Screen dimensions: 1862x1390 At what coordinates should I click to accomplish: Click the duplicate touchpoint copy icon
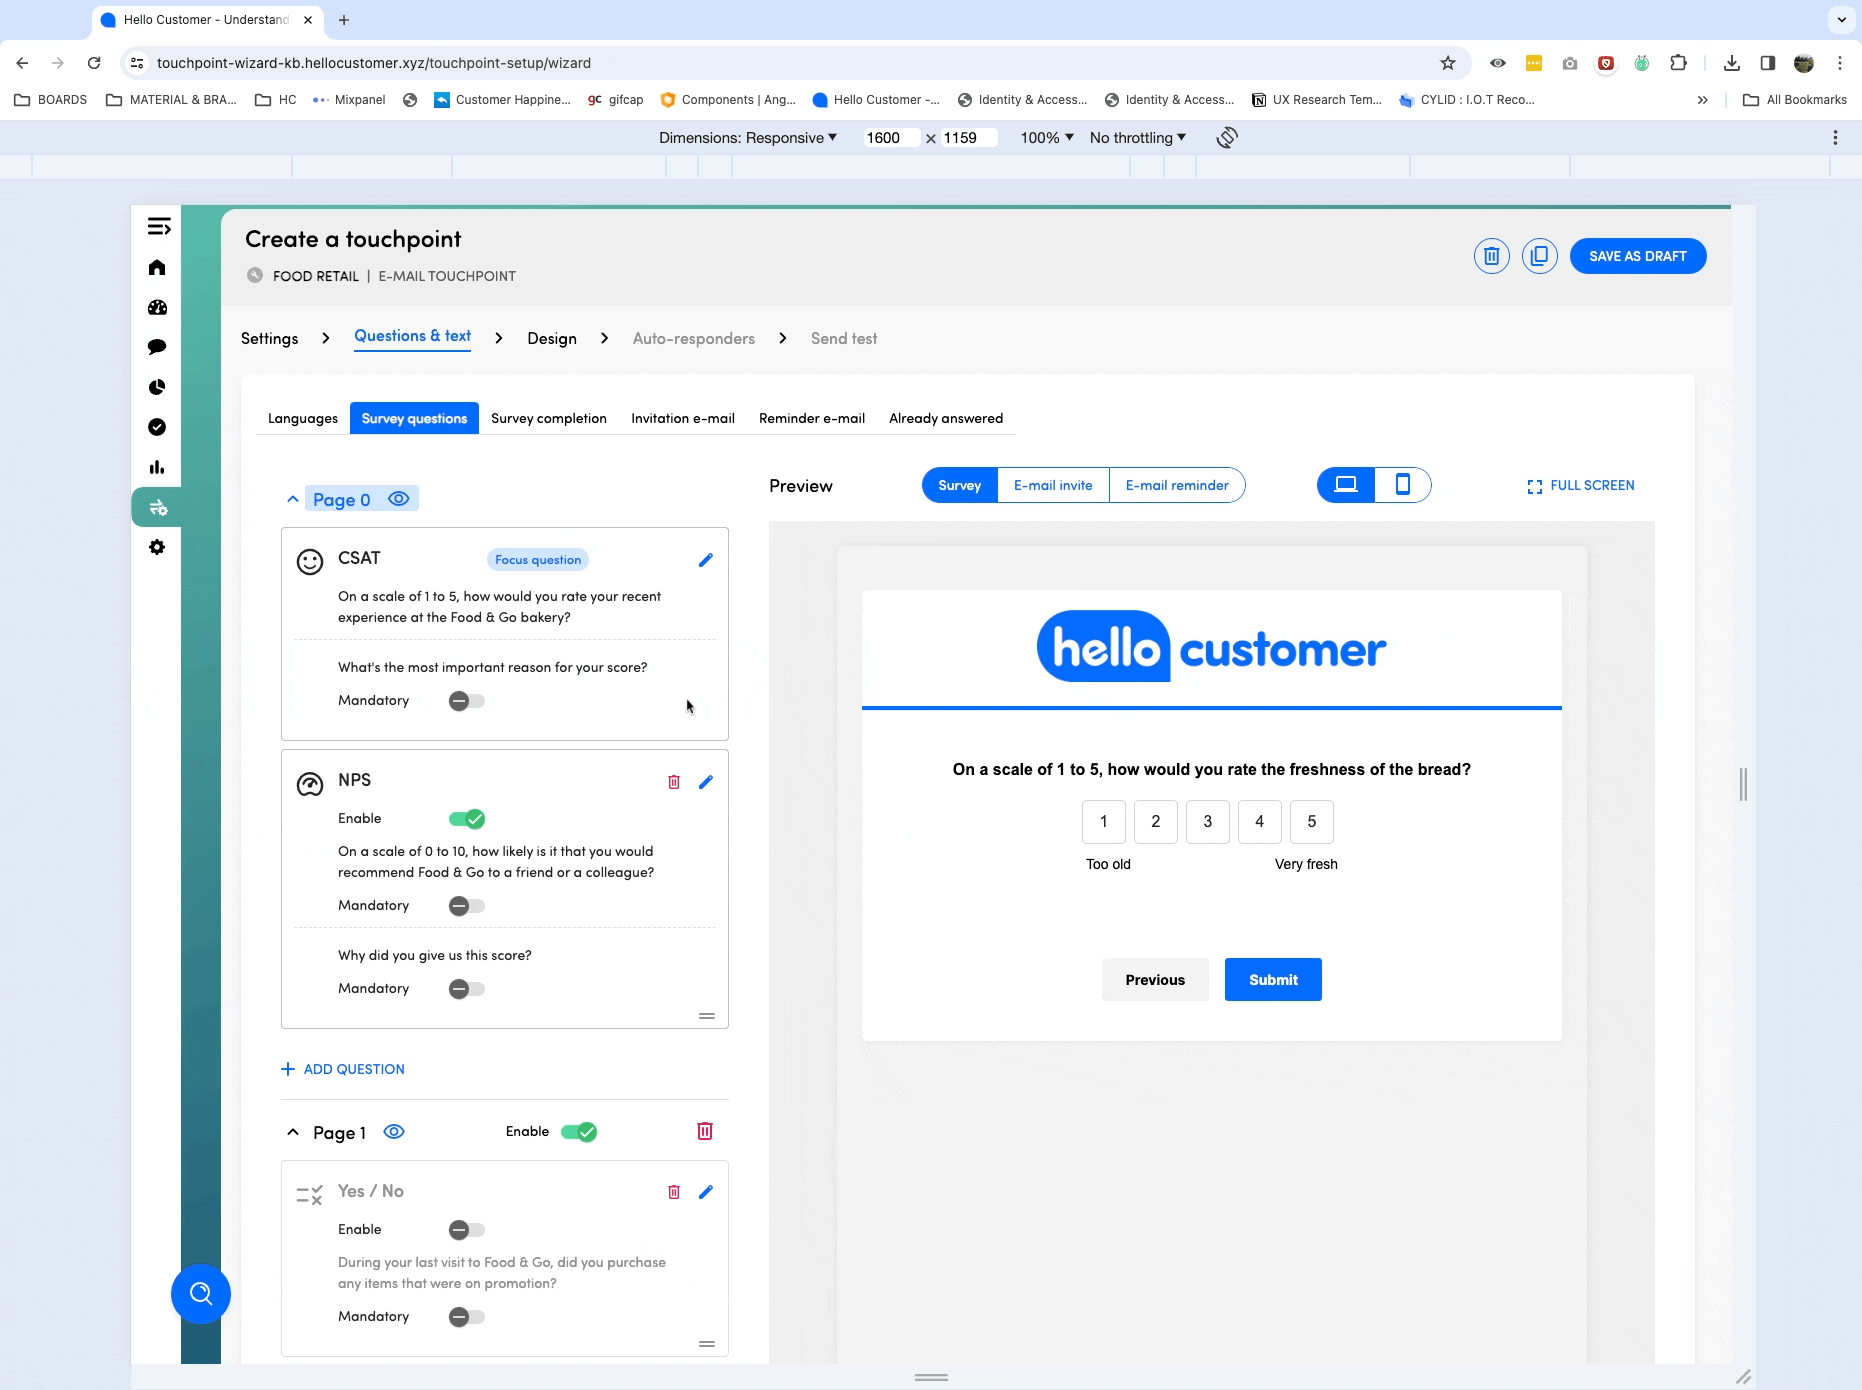tap(1539, 256)
